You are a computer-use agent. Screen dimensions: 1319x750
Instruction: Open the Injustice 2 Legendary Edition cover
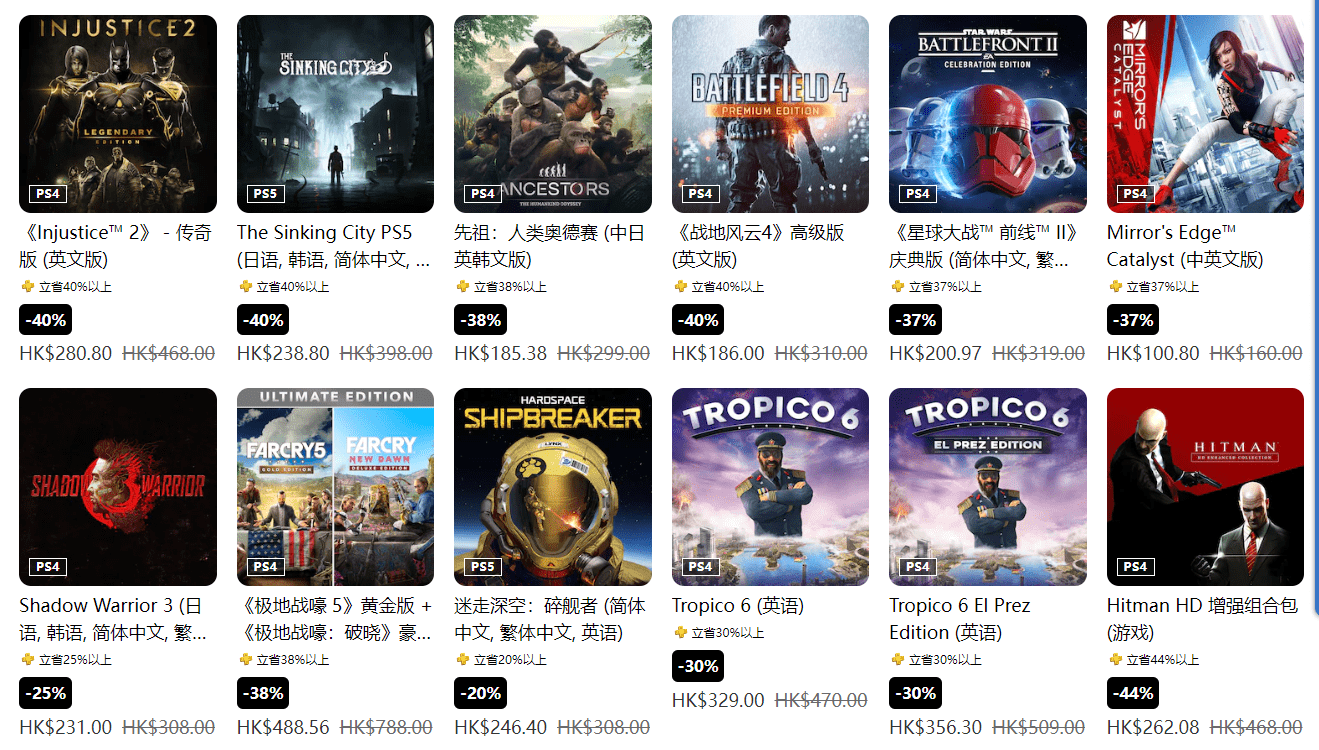coord(118,114)
